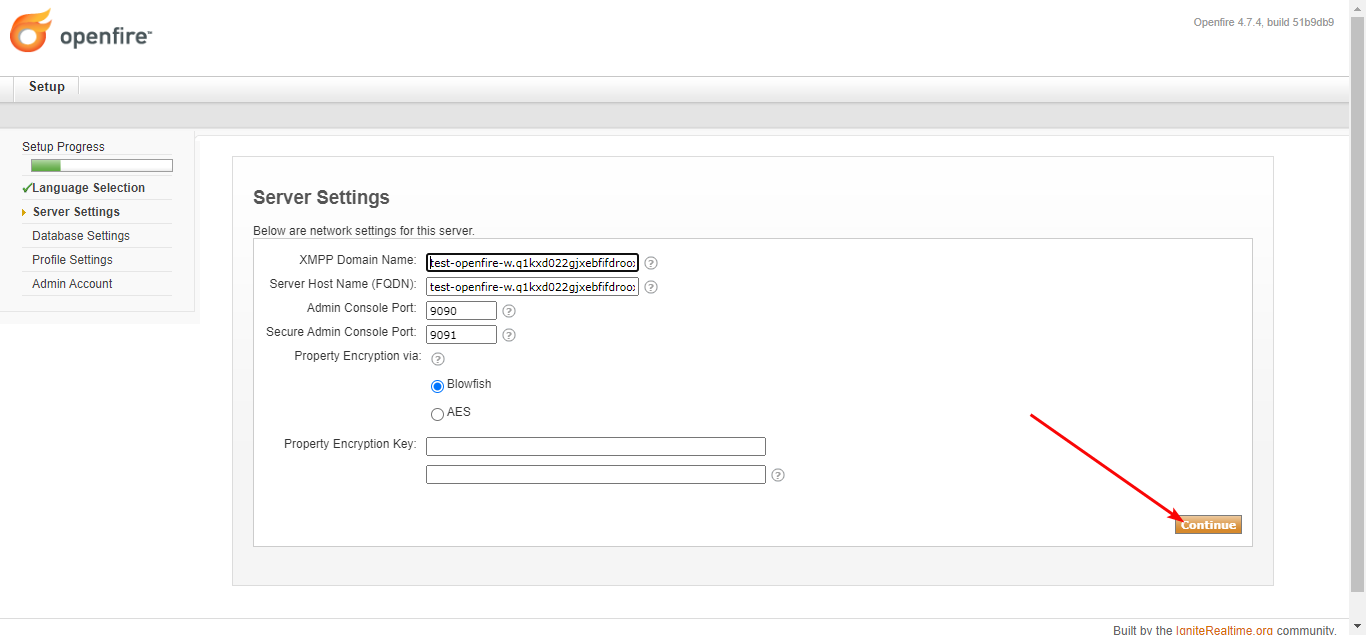Click the Server Settings heading
Screen dimensions: 1366x635
[x=321, y=197]
